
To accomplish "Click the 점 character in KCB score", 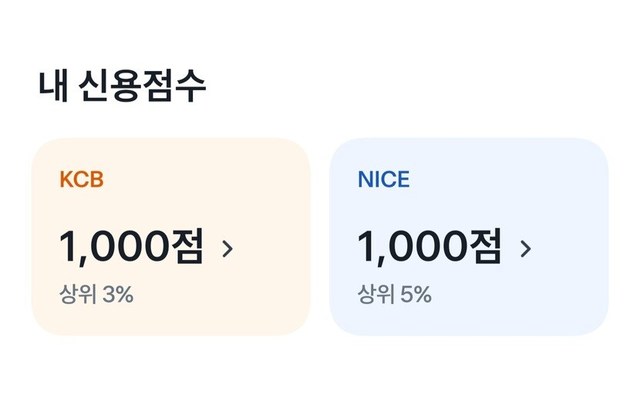I will click(185, 246).
